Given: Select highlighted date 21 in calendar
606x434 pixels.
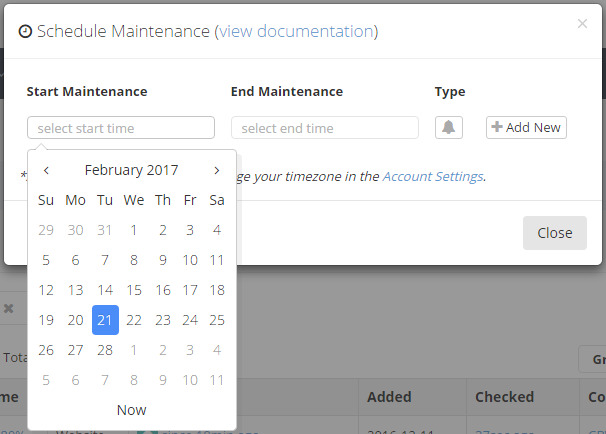Looking at the screenshot, I should click(x=105, y=320).
